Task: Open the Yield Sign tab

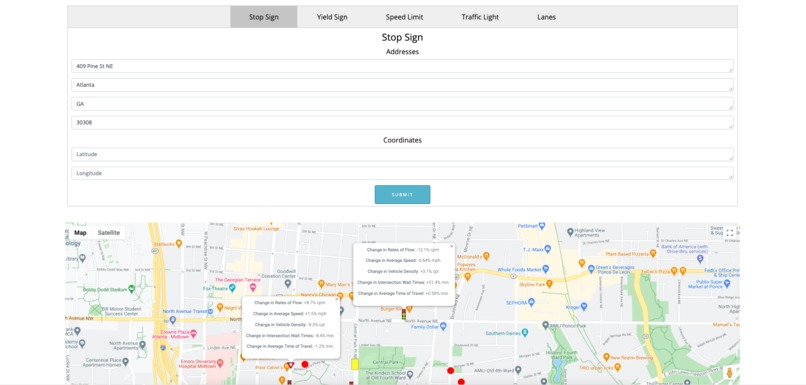Action: 332,17
